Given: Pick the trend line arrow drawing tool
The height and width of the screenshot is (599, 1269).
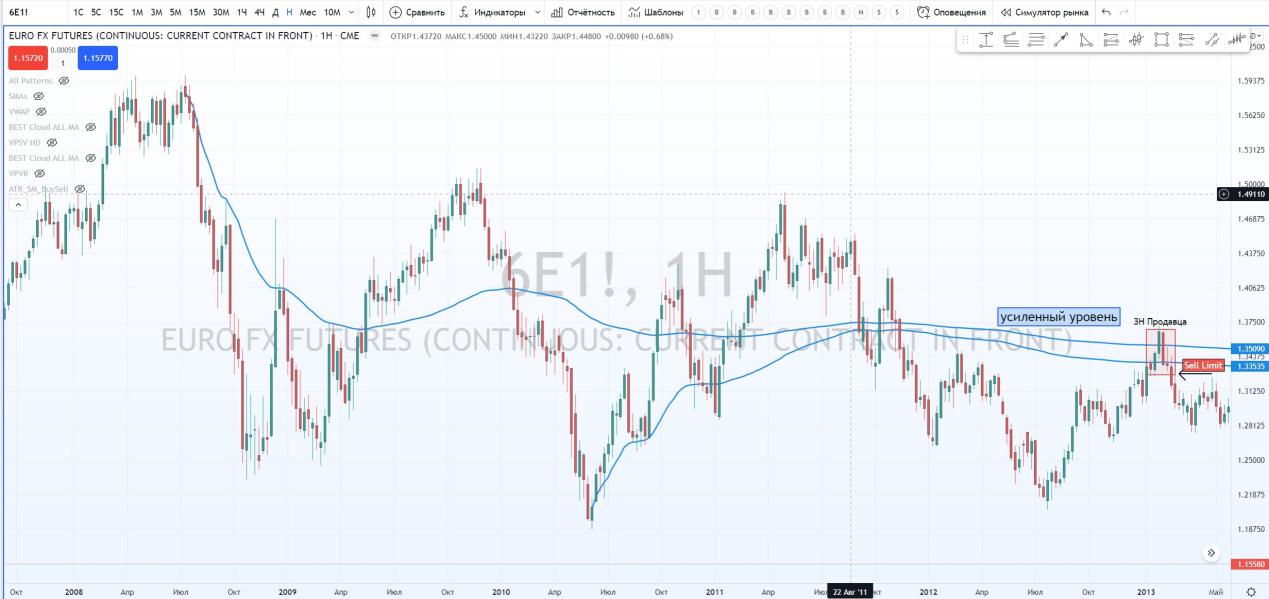Looking at the screenshot, I should [1061, 40].
